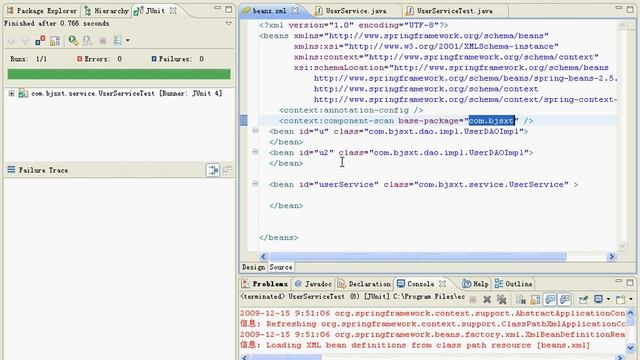This screenshot has width=640, height=360.
Task: Click JUnit Stop Test Run icon
Action: [102, 41]
